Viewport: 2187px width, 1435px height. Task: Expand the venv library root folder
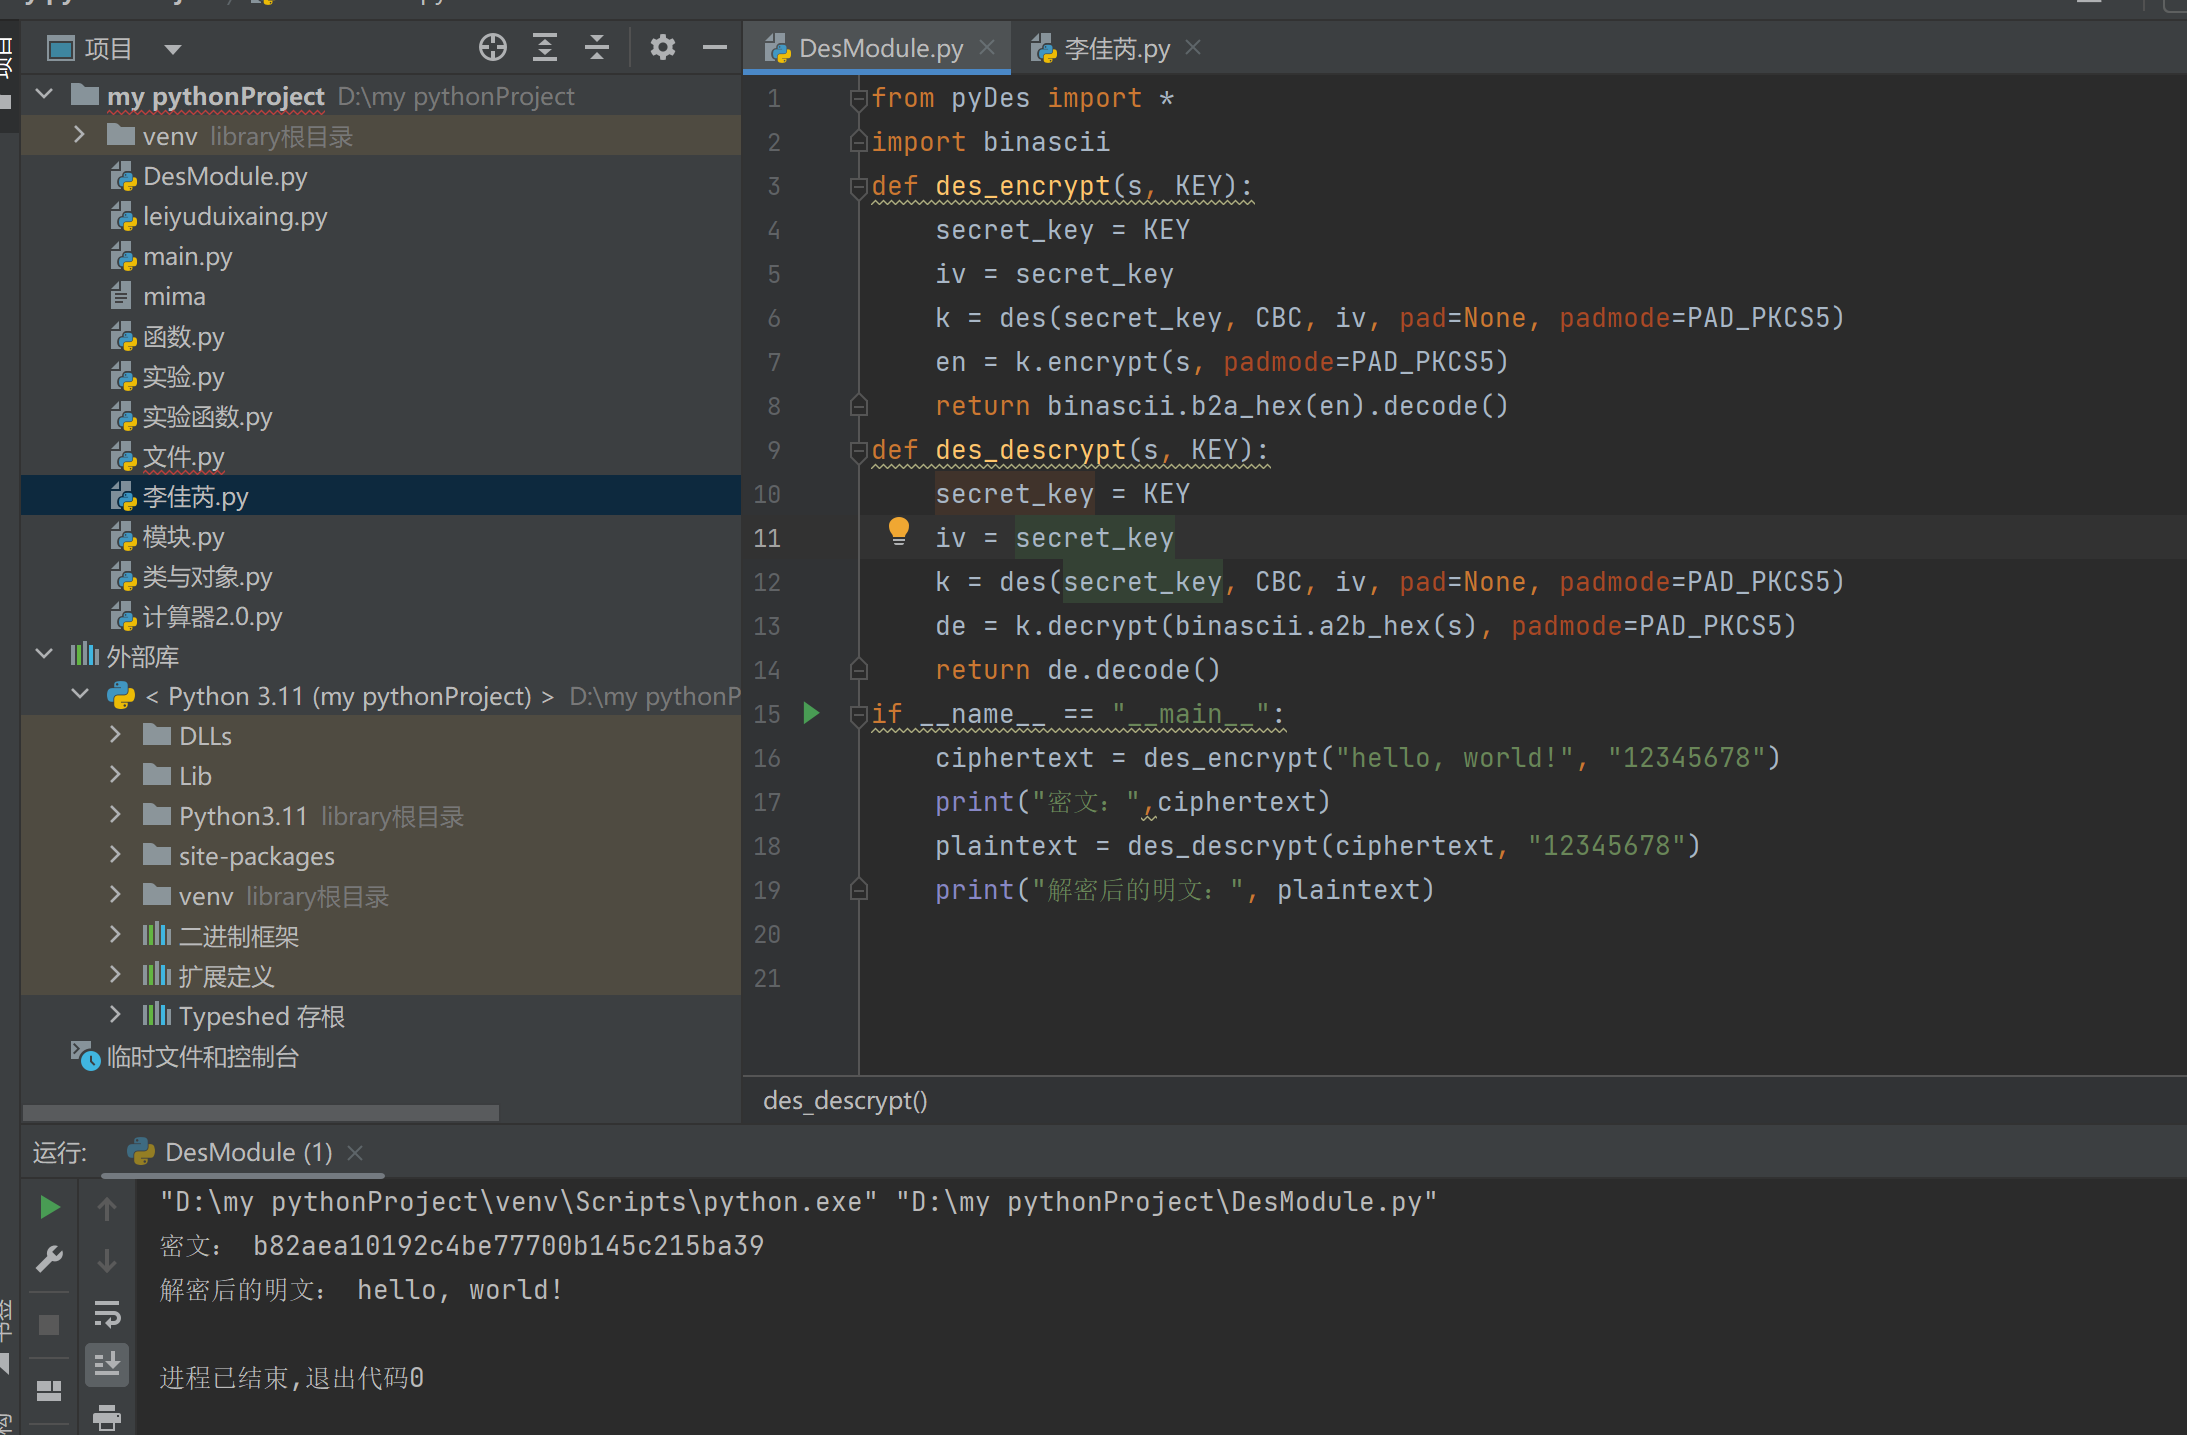click(x=80, y=136)
